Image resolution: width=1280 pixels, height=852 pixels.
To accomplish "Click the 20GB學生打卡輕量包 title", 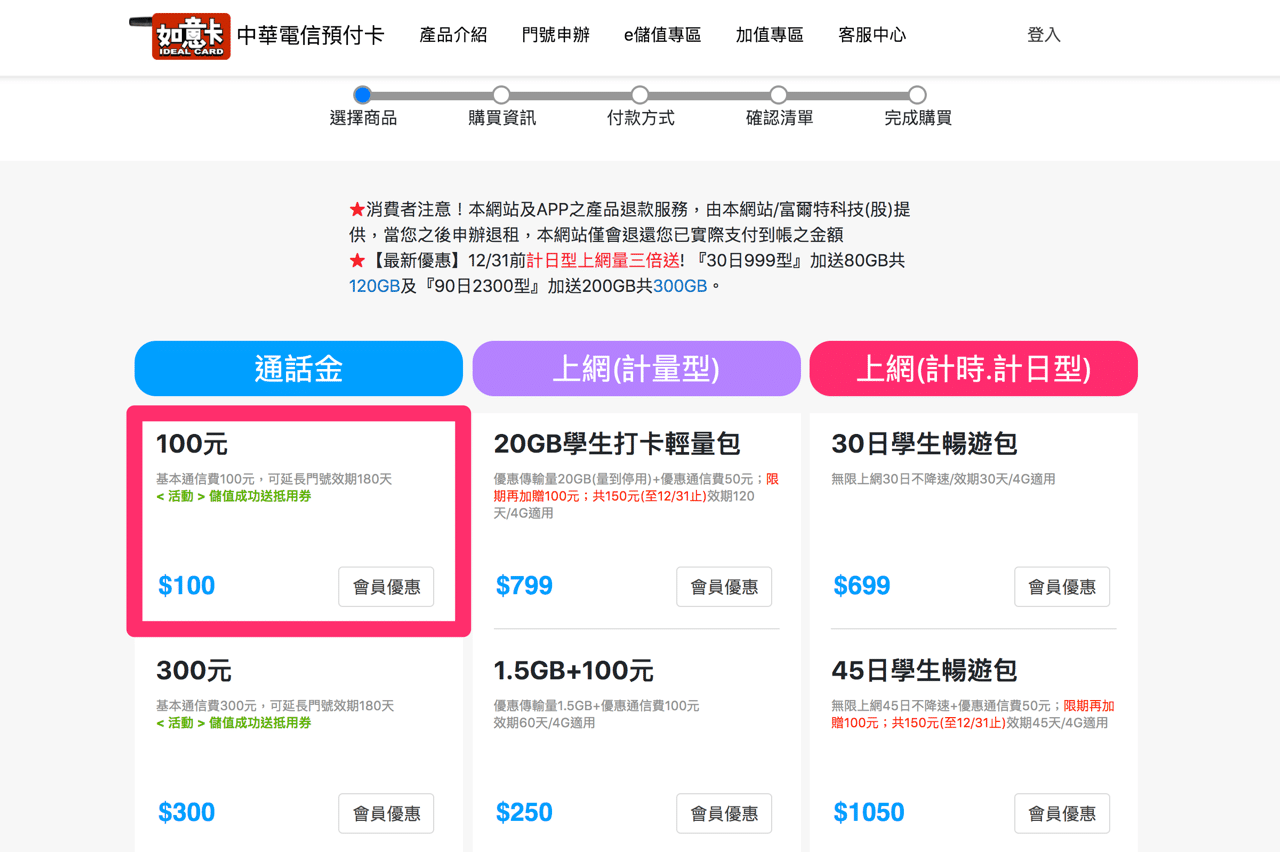I will click(617, 443).
